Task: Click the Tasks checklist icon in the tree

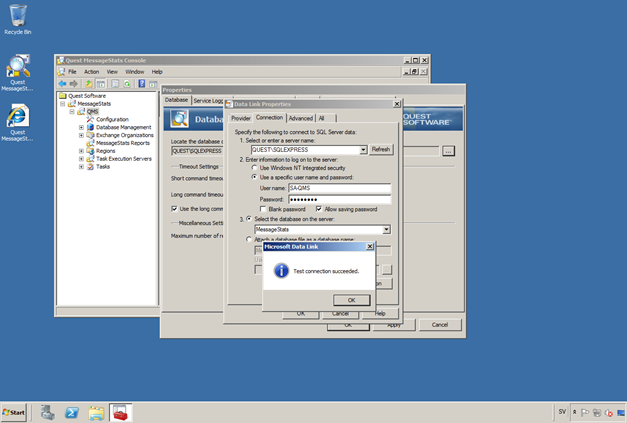Action: pyautogui.click(x=90, y=166)
